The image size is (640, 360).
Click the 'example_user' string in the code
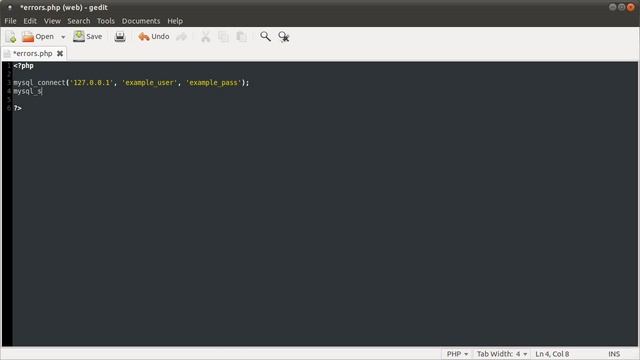coord(149,82)
